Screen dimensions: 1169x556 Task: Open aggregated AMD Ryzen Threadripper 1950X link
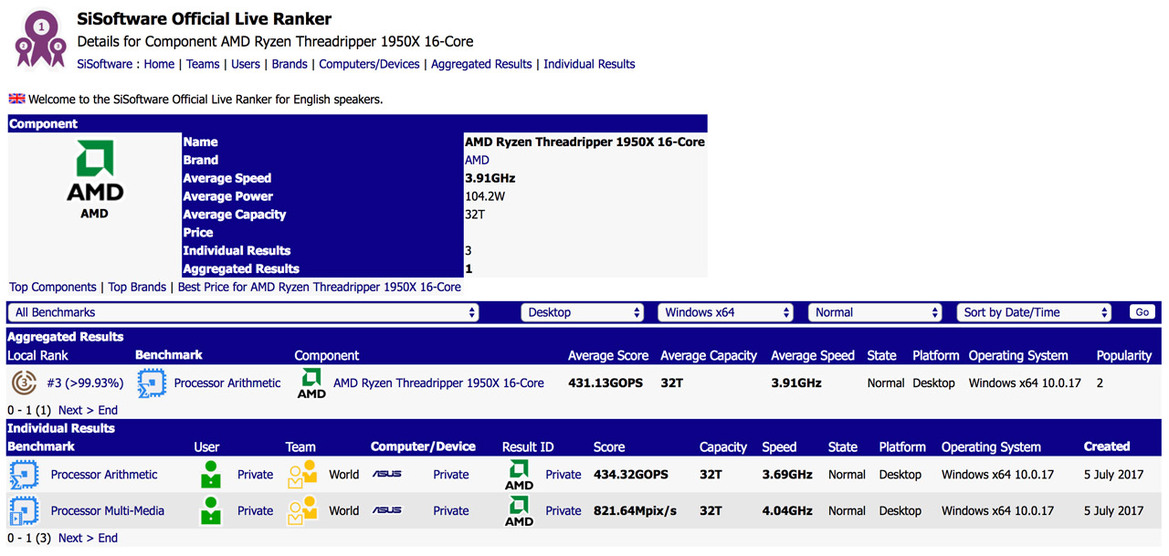(x=438, y=383)
